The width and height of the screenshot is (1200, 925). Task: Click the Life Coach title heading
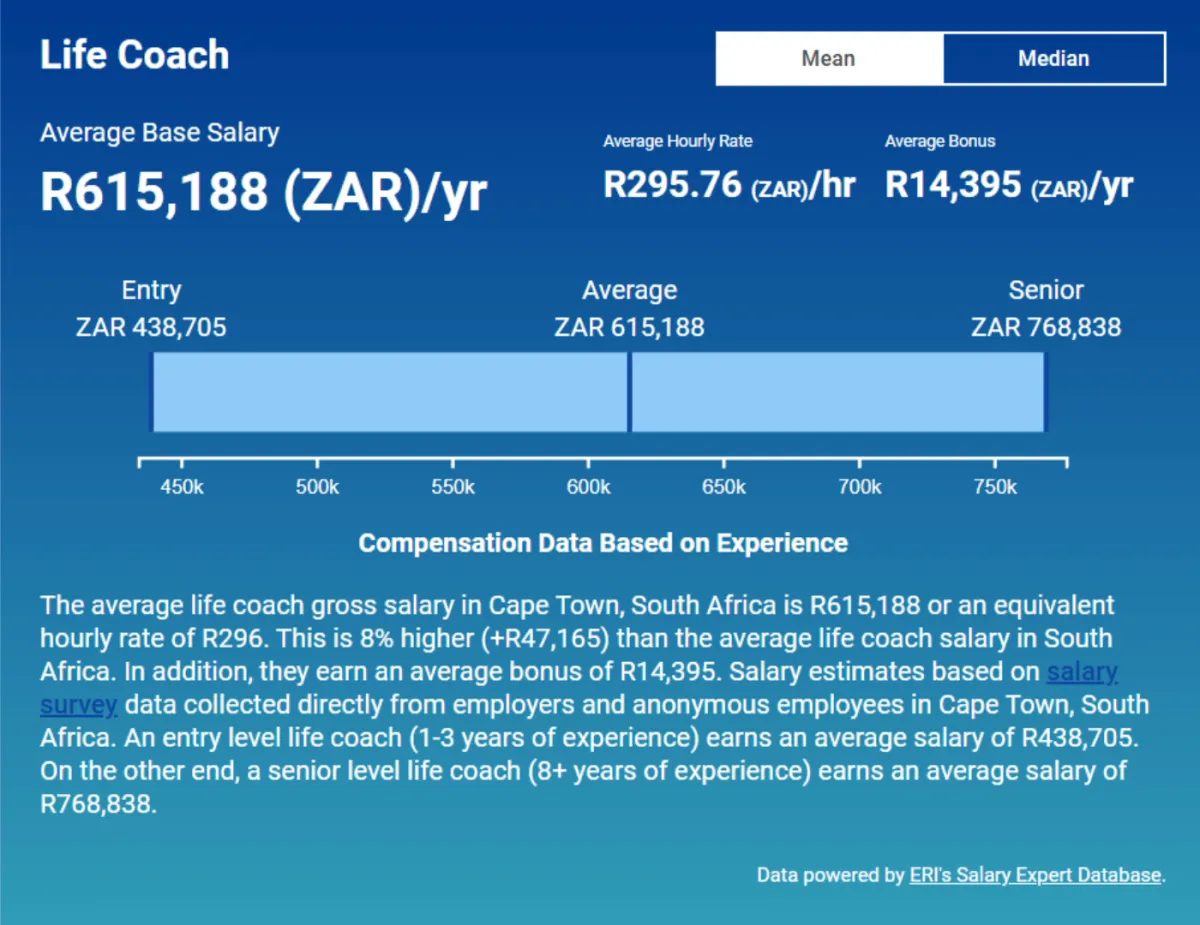coord(134,54)
